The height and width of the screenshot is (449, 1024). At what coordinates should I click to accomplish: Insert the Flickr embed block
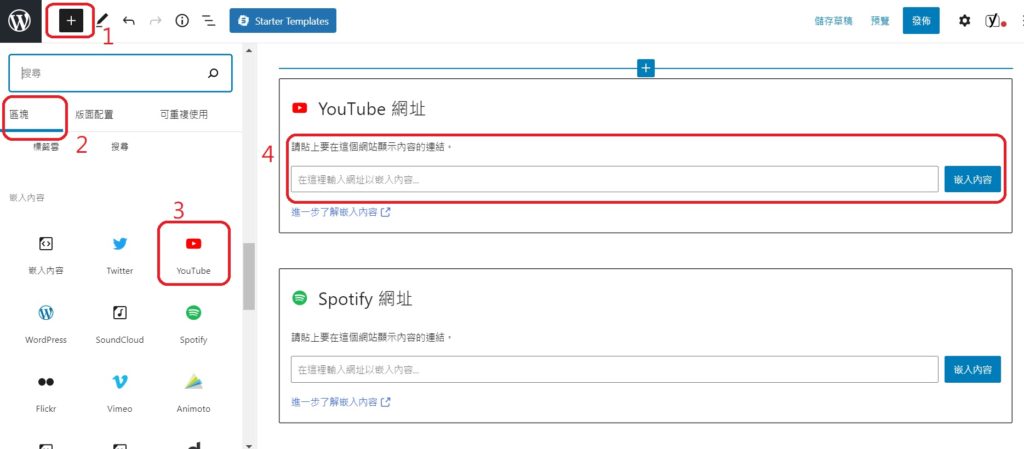point(46,394)
